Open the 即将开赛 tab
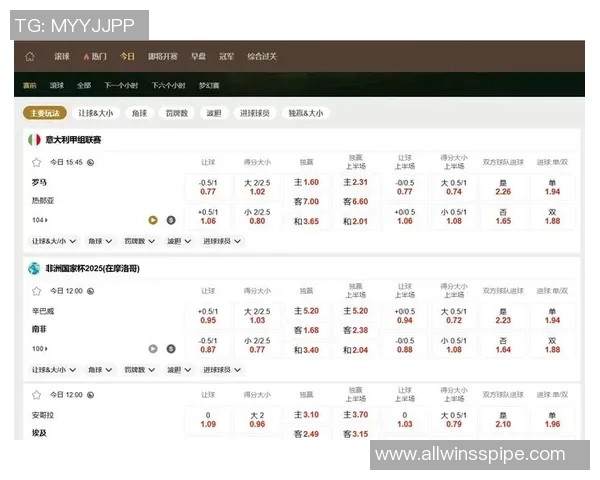The height and width of the screenshot is (480, 600). pos(163,57)
